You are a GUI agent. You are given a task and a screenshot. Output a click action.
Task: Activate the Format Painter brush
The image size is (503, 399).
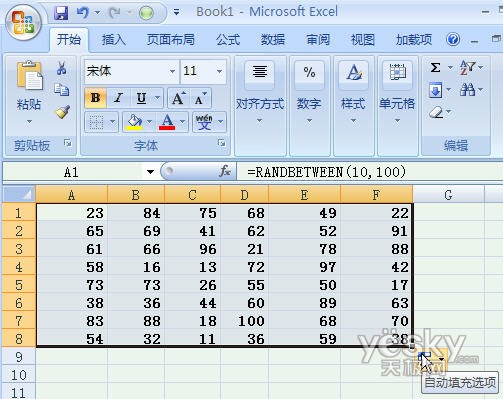pyautogui.click(x=62, y=112)
